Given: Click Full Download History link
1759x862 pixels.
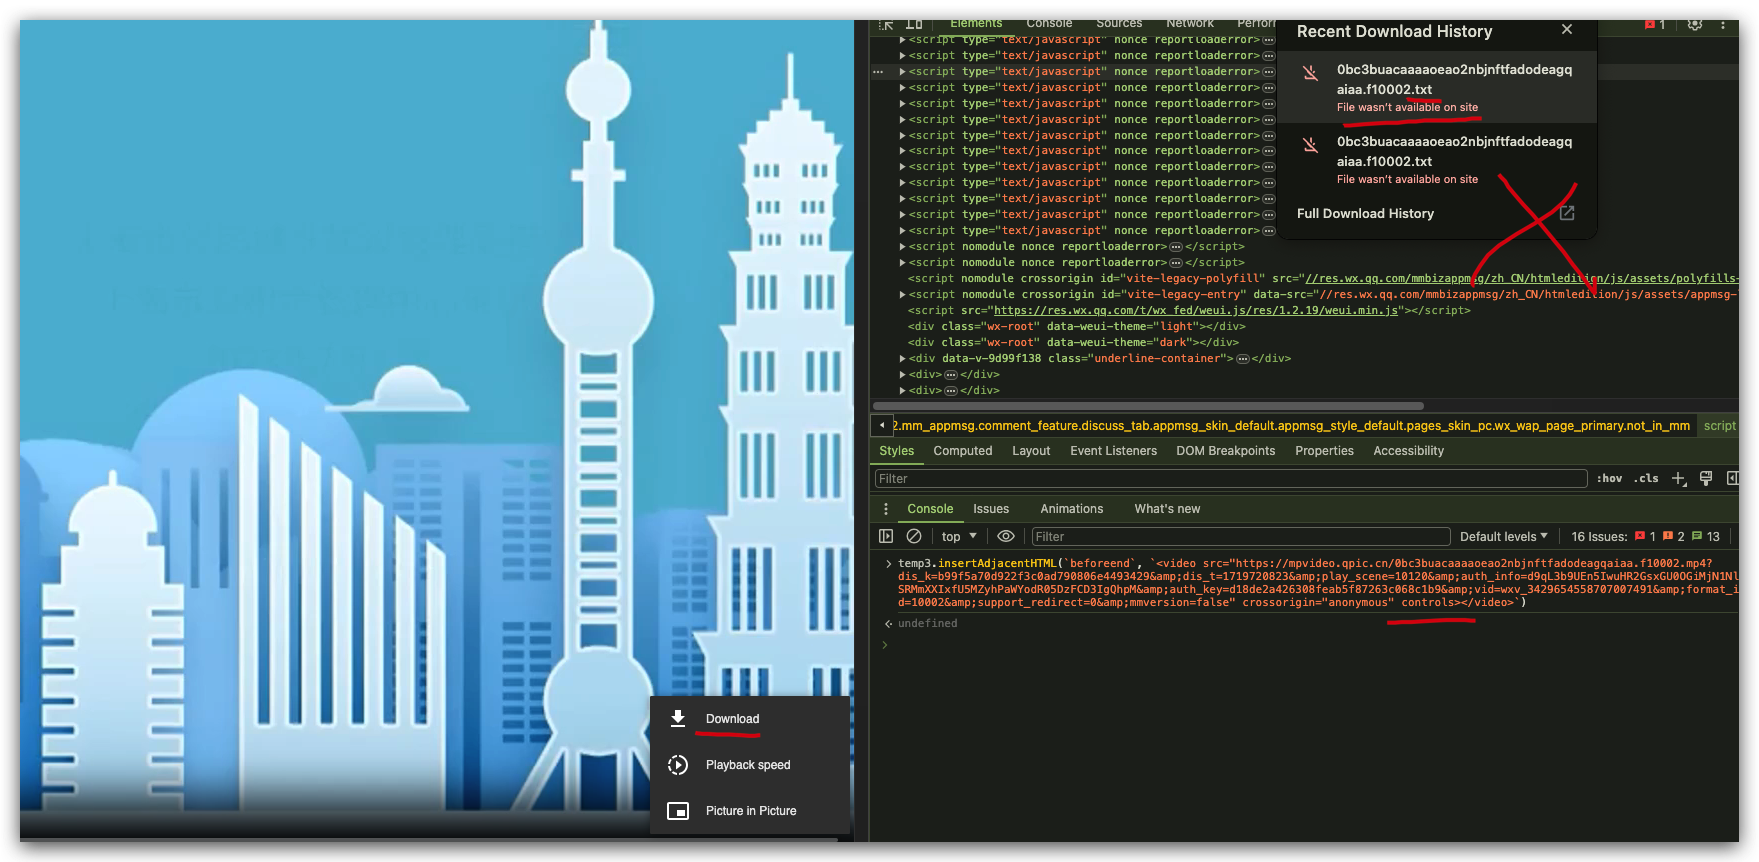Looking at the screenshot, I should [1365, 213].
